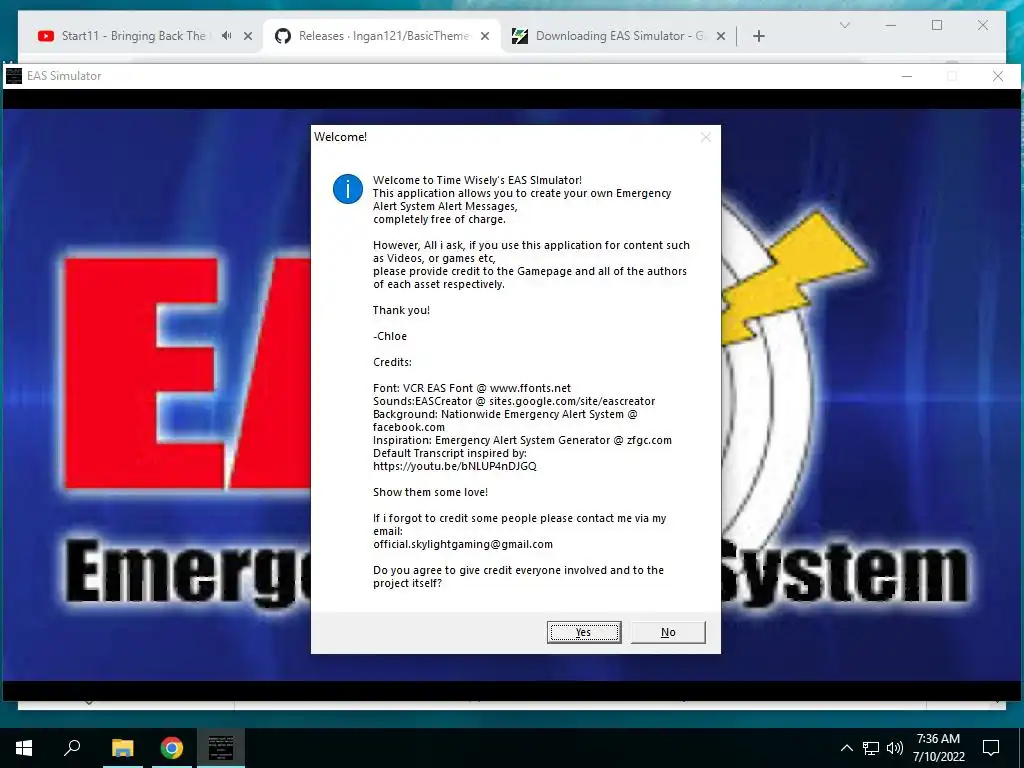
Task: Close the Chrome window
Action: 983,25
